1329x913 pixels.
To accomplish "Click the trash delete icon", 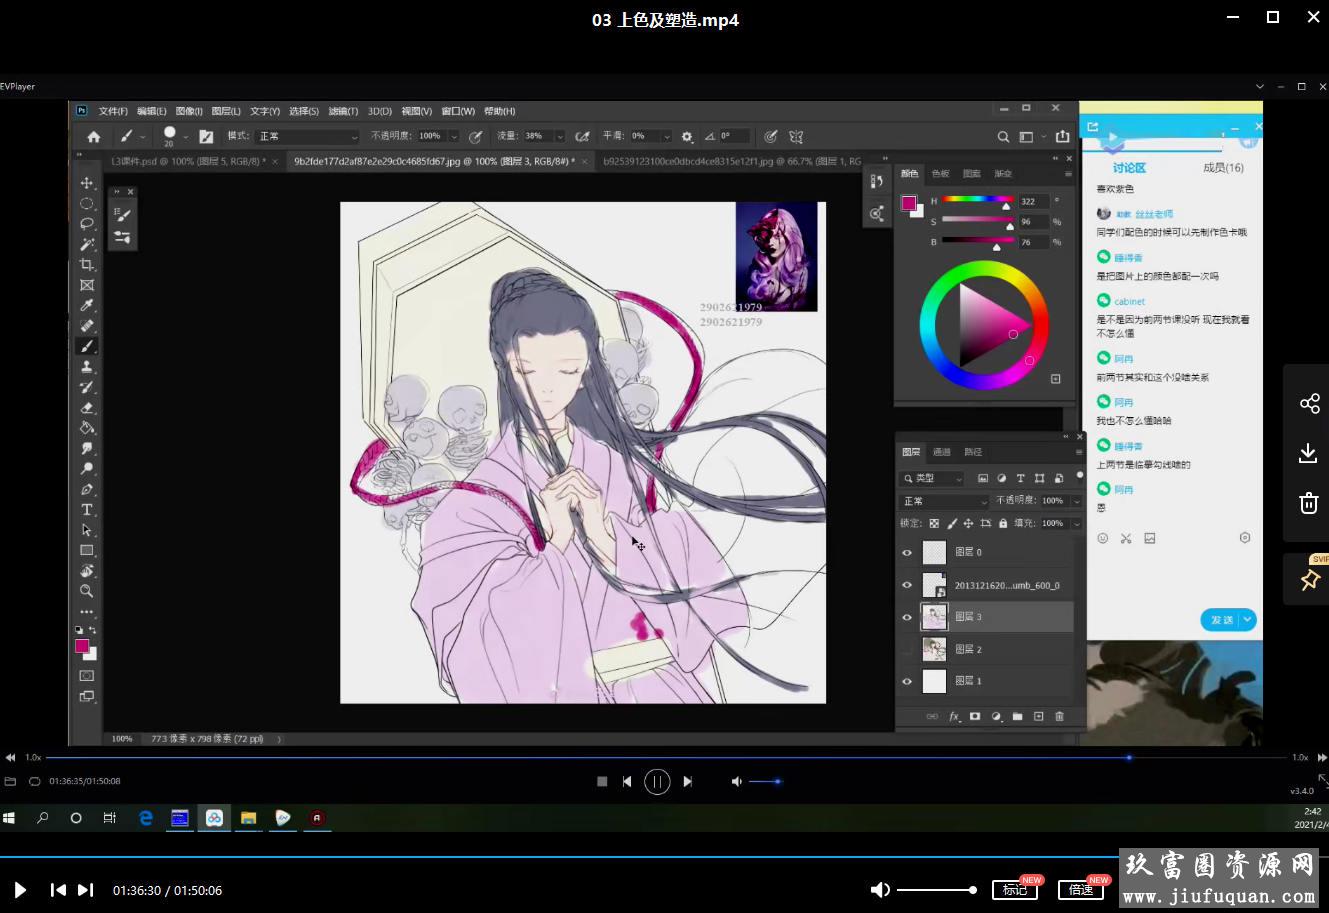I will (1308, 503).
